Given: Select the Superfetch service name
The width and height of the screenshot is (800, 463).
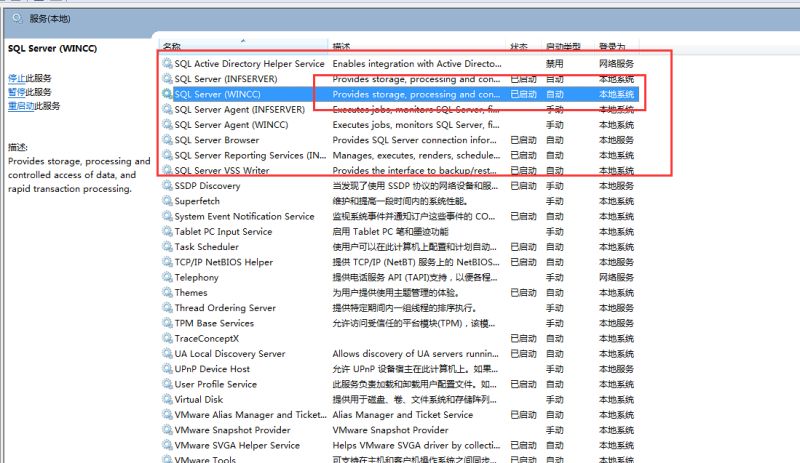Looking at the screenshot, I should 197,201.
